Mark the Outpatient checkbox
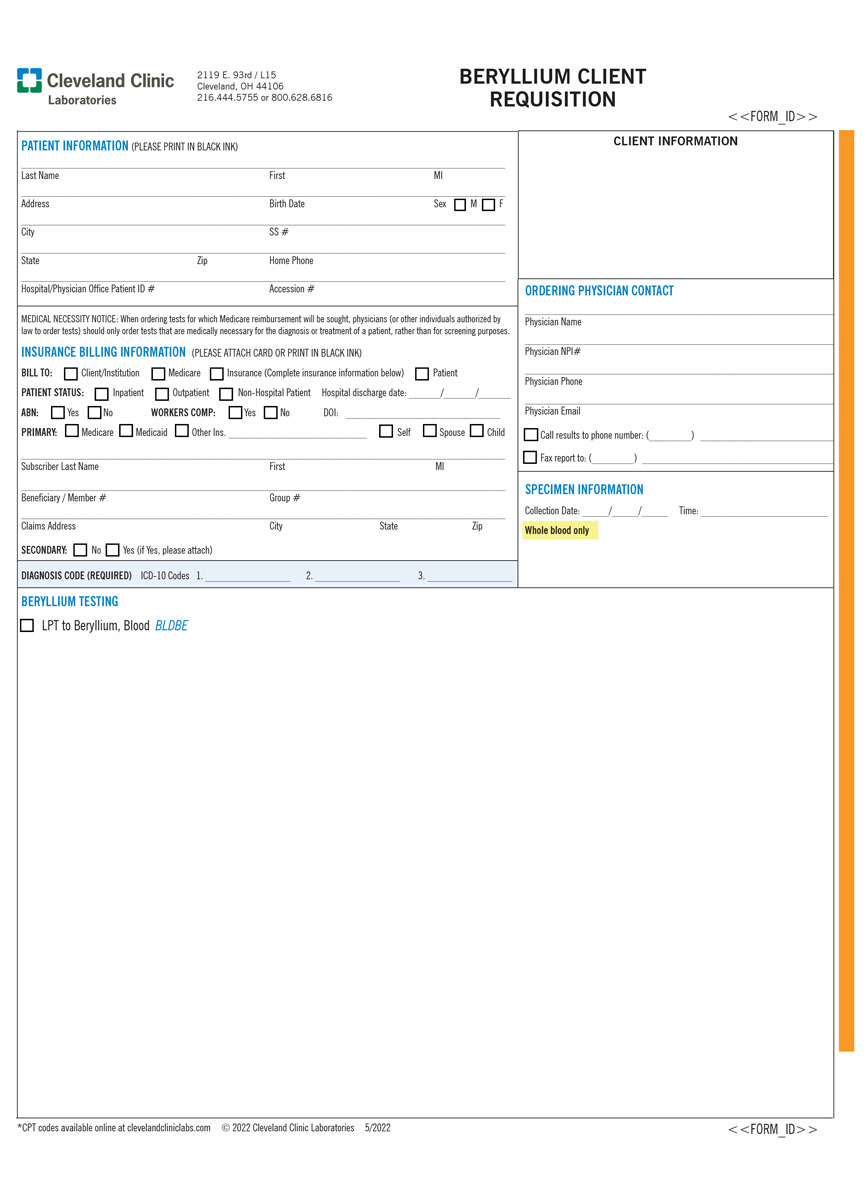Viewport: 867px width, 1200px height. pos(162,394)
